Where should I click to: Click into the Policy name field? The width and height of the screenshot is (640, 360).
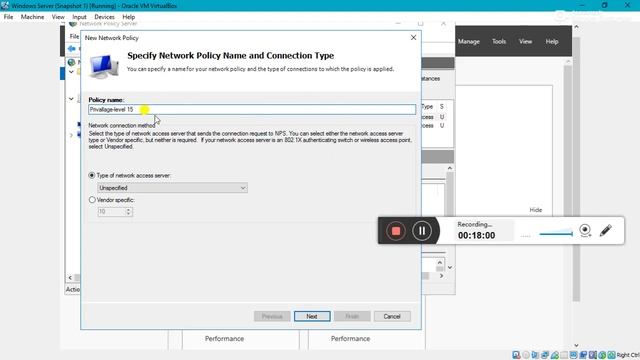click(252, 109)
